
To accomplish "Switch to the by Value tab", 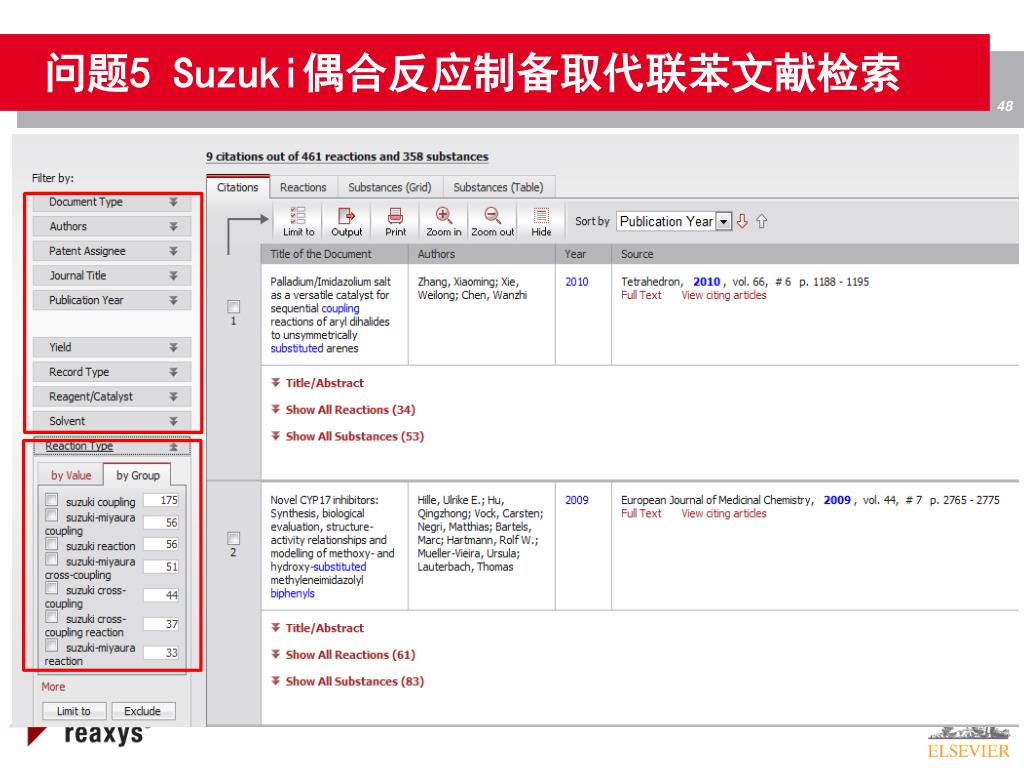I will point(71,475).
